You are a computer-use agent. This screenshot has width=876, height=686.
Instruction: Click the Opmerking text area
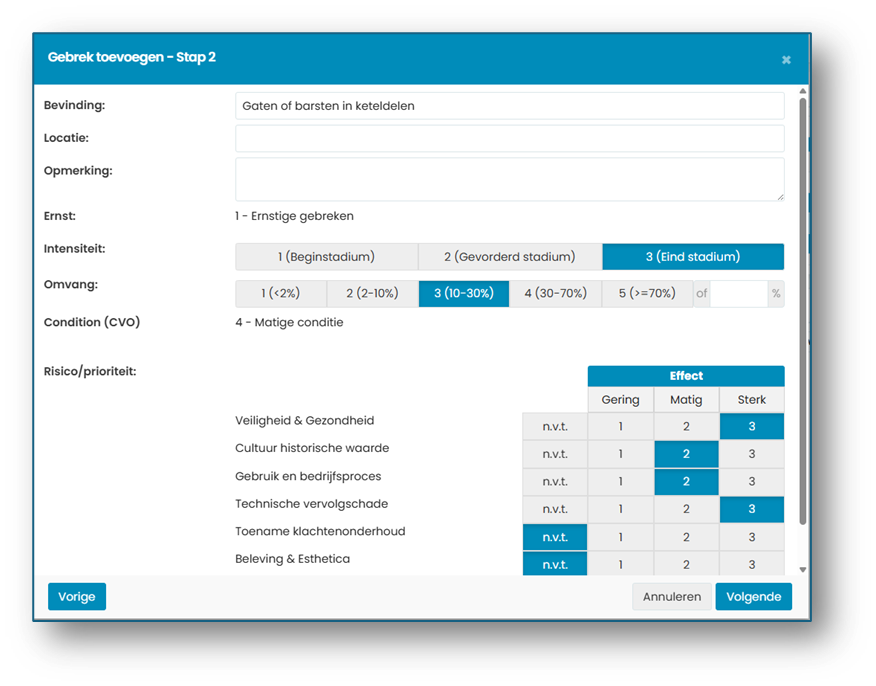pyautogui.click(x=510, y=179)
